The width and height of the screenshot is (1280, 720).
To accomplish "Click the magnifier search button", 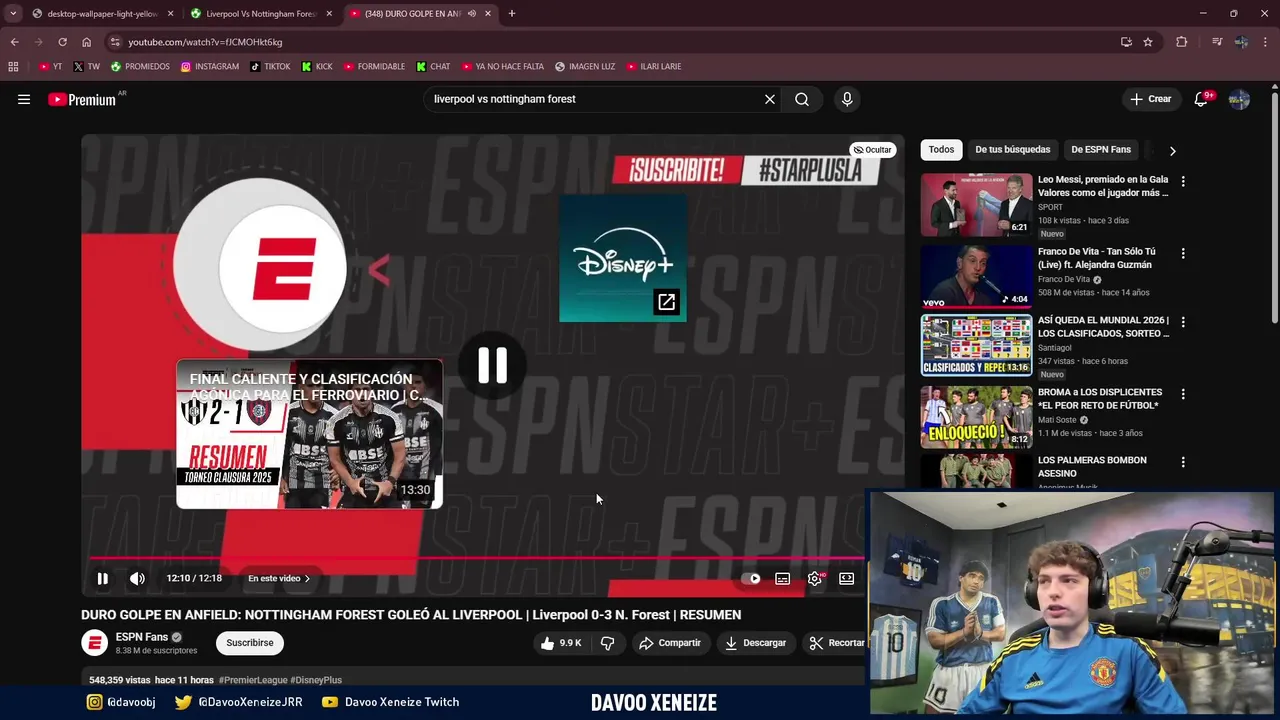I will (x=802, y=99).
